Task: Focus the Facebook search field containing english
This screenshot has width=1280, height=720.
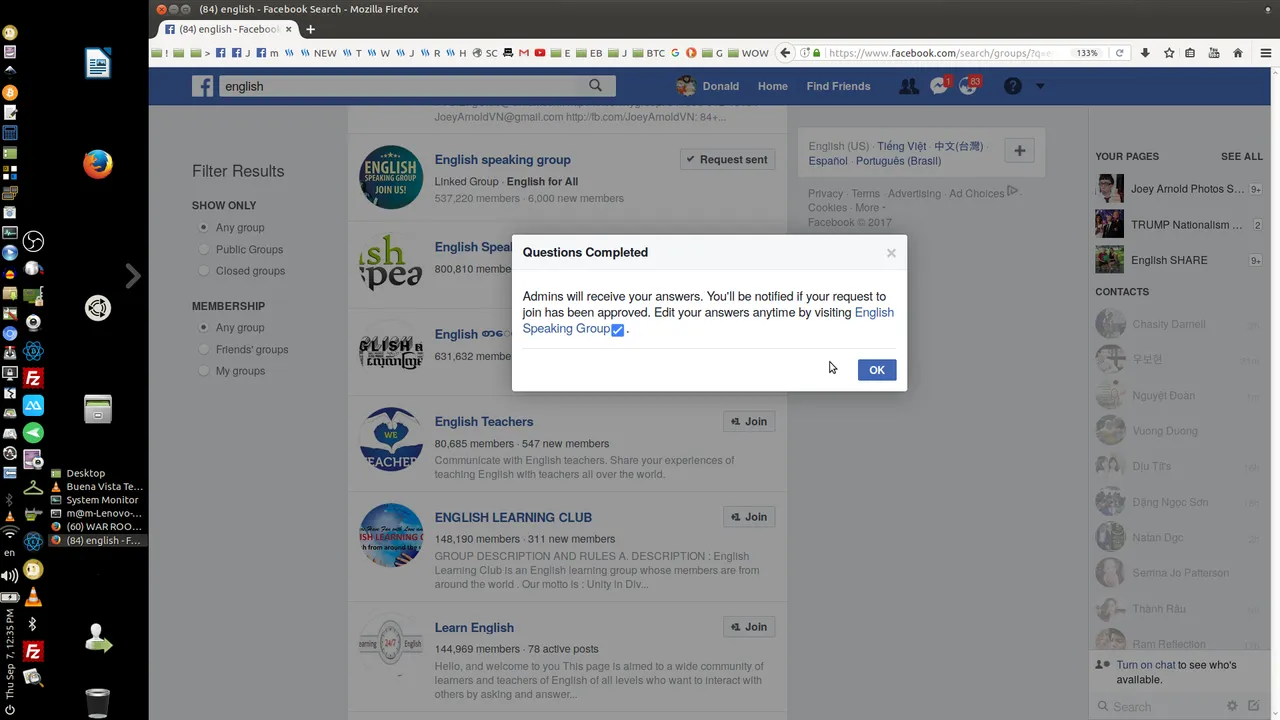Action: tap(400, 86)
